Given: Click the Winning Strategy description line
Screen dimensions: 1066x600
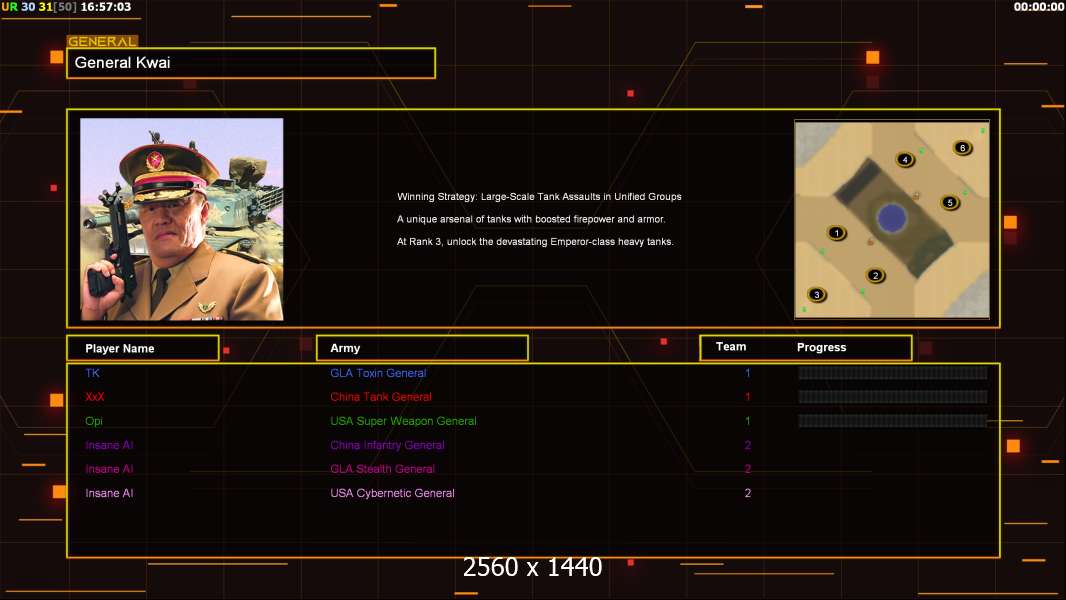Looking at the screenshot, I should coord(539,196).
